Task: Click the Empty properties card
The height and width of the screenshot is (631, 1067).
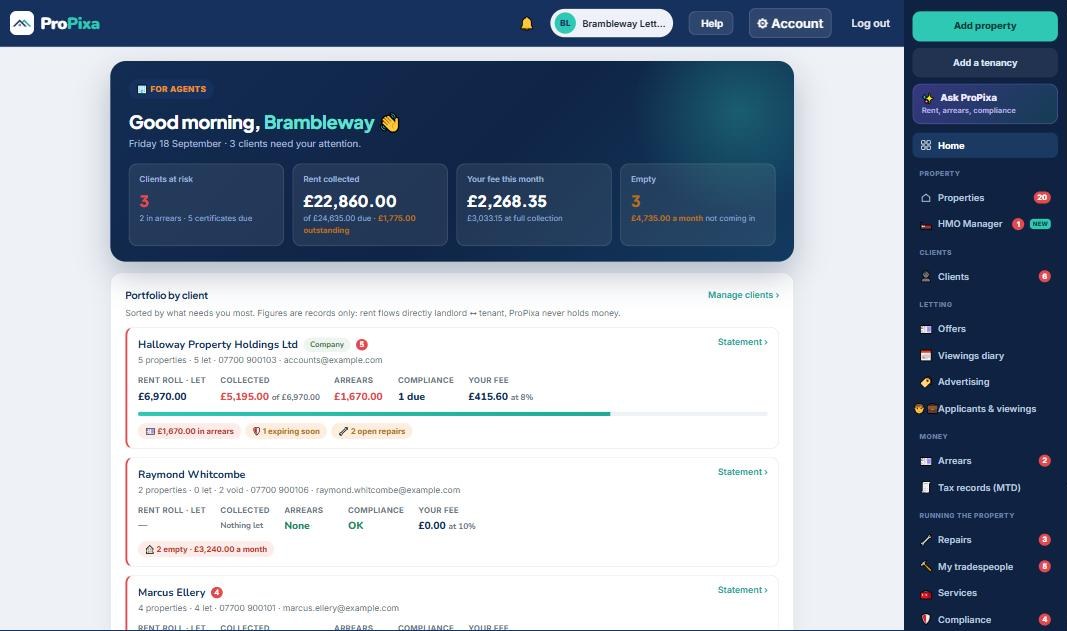Action: pos(697,204)
